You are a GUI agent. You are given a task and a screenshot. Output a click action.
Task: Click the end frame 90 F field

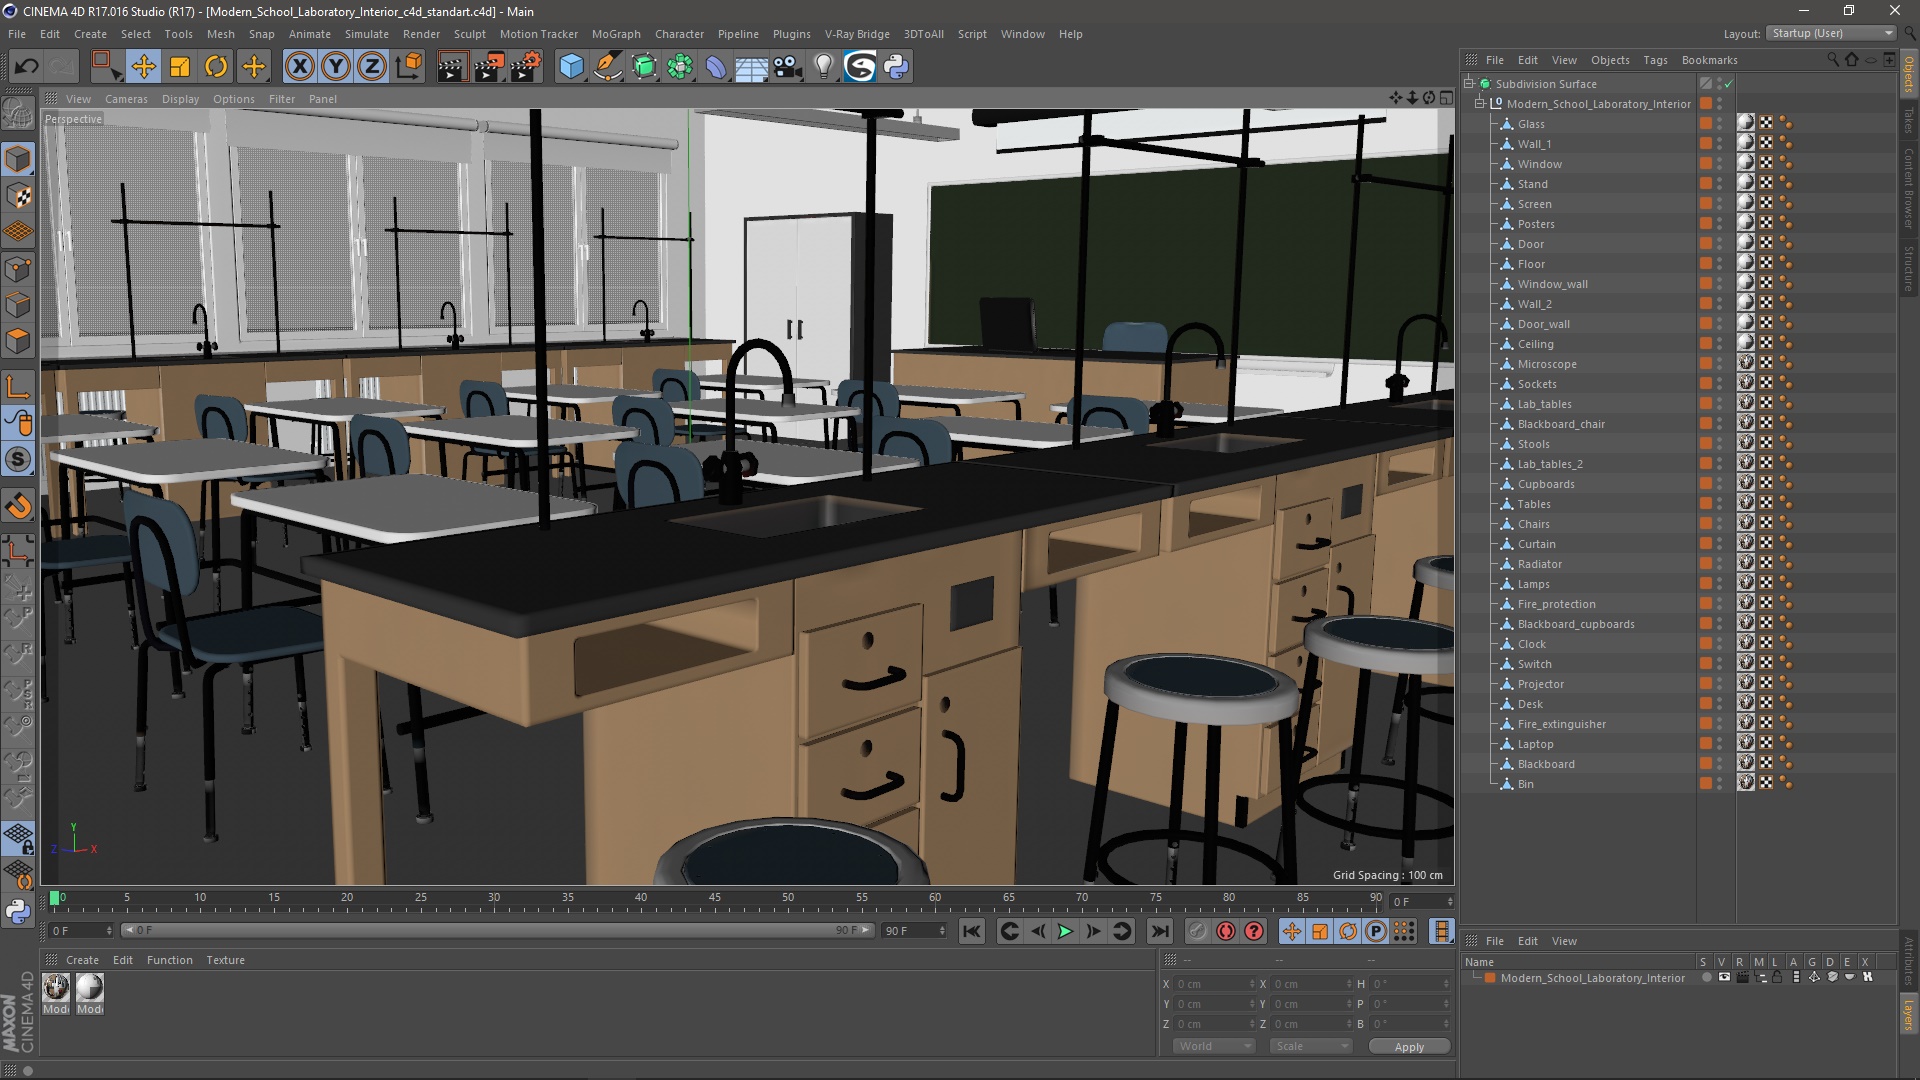point(913,931)
